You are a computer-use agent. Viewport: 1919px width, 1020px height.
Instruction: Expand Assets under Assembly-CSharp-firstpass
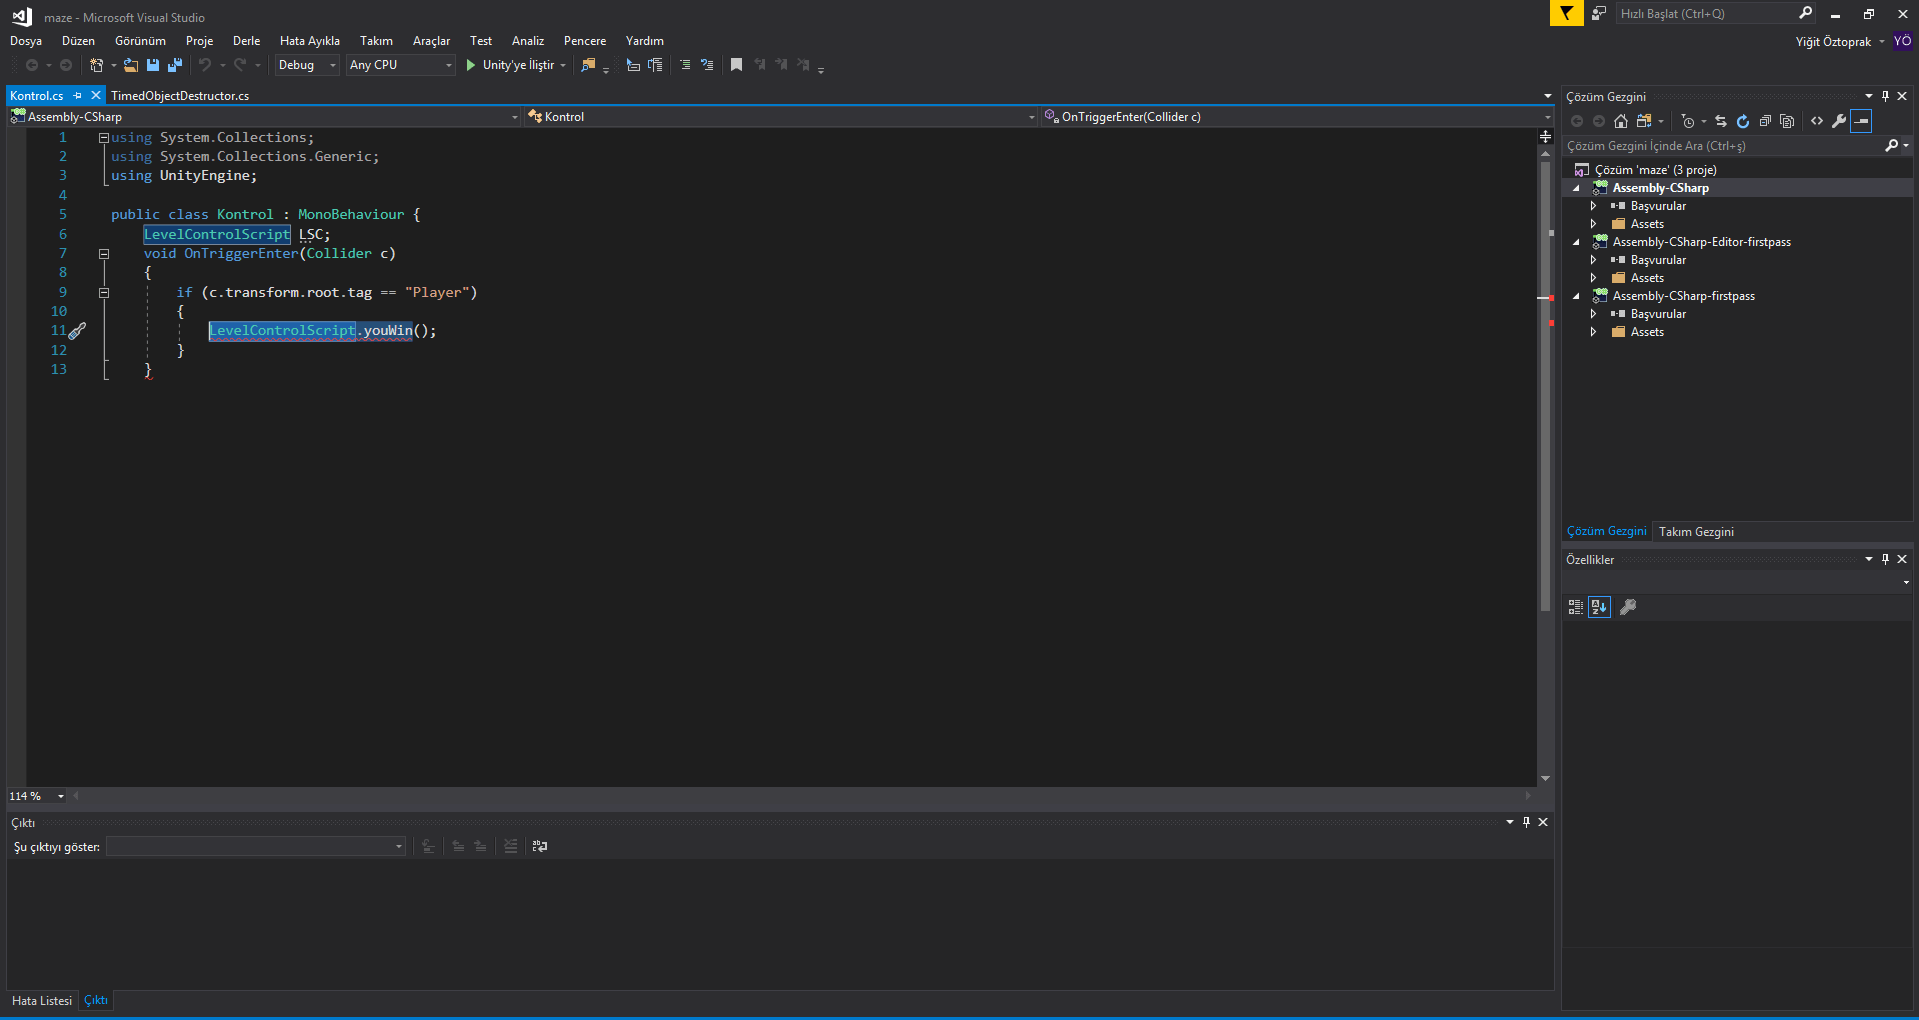(1594, 332)
